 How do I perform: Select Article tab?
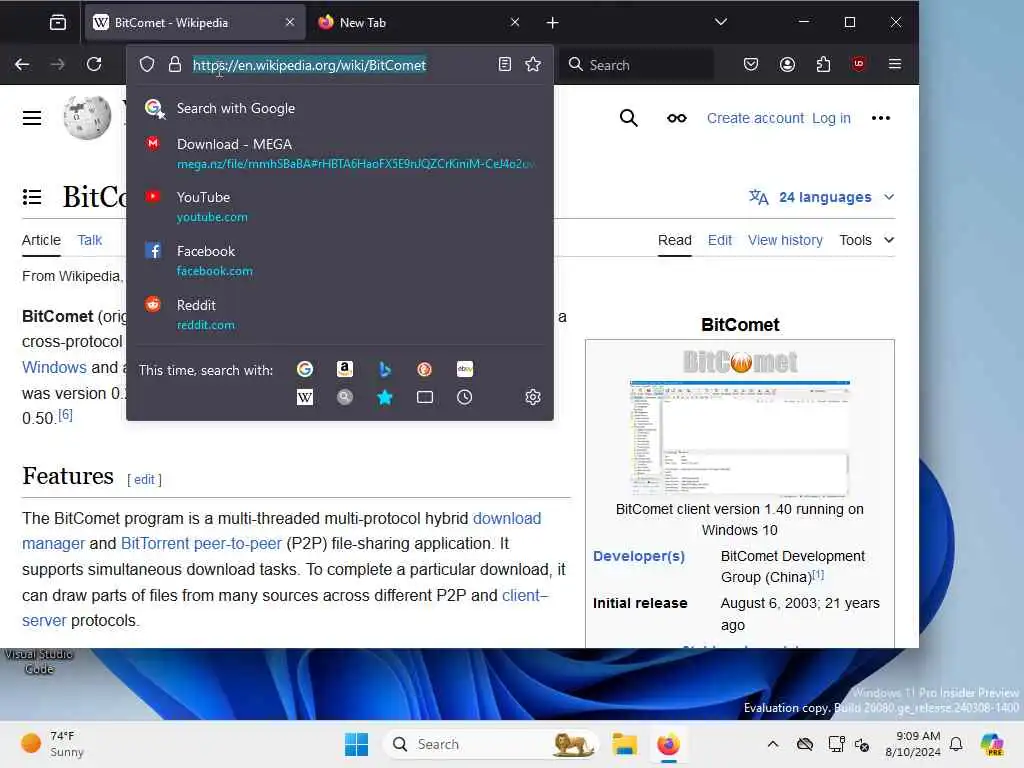[41, 240]
